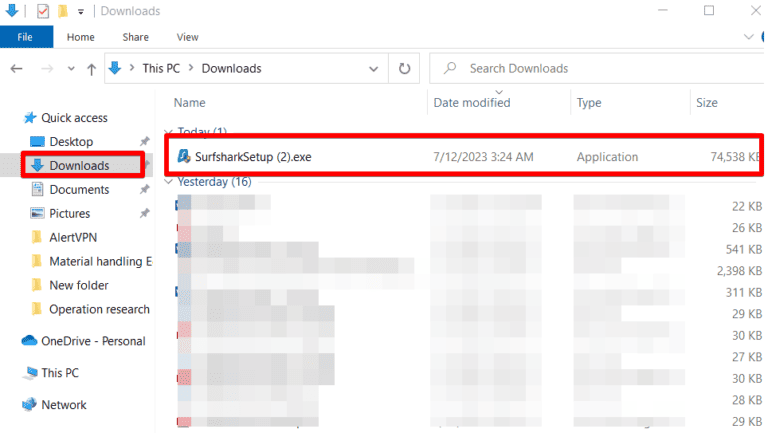Click the OneDrive cloud icon
The height and width of the screenshot is (433, 768).
pos(29,340)
